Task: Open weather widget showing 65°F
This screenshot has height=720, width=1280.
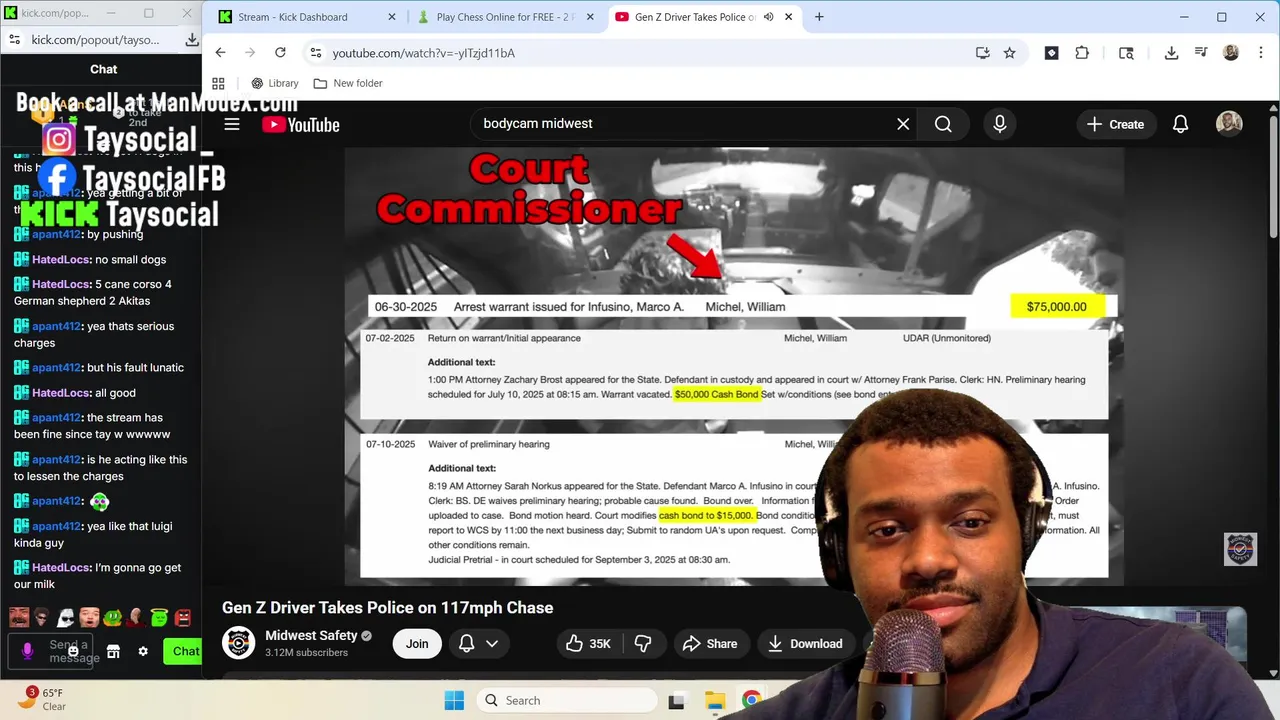Action: click(x=40, y=699)
